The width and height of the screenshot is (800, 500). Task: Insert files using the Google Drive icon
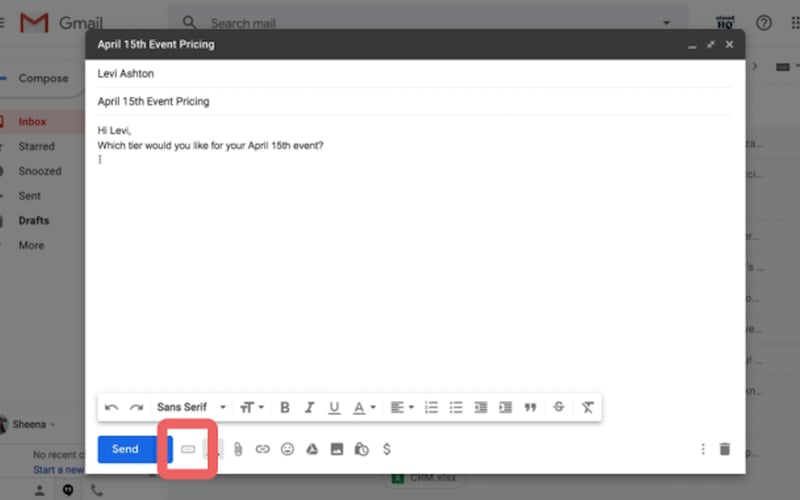tap(312, 449)
